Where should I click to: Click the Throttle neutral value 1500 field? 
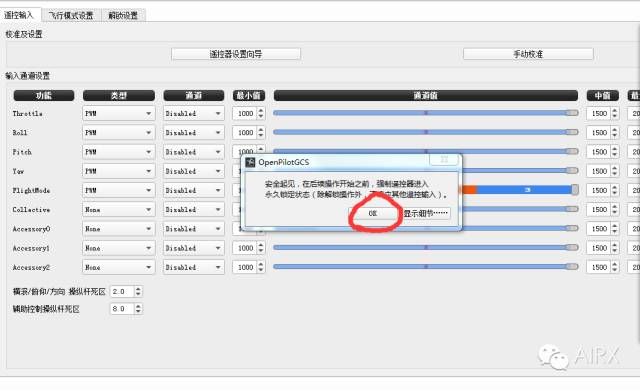tap(599, 113)
